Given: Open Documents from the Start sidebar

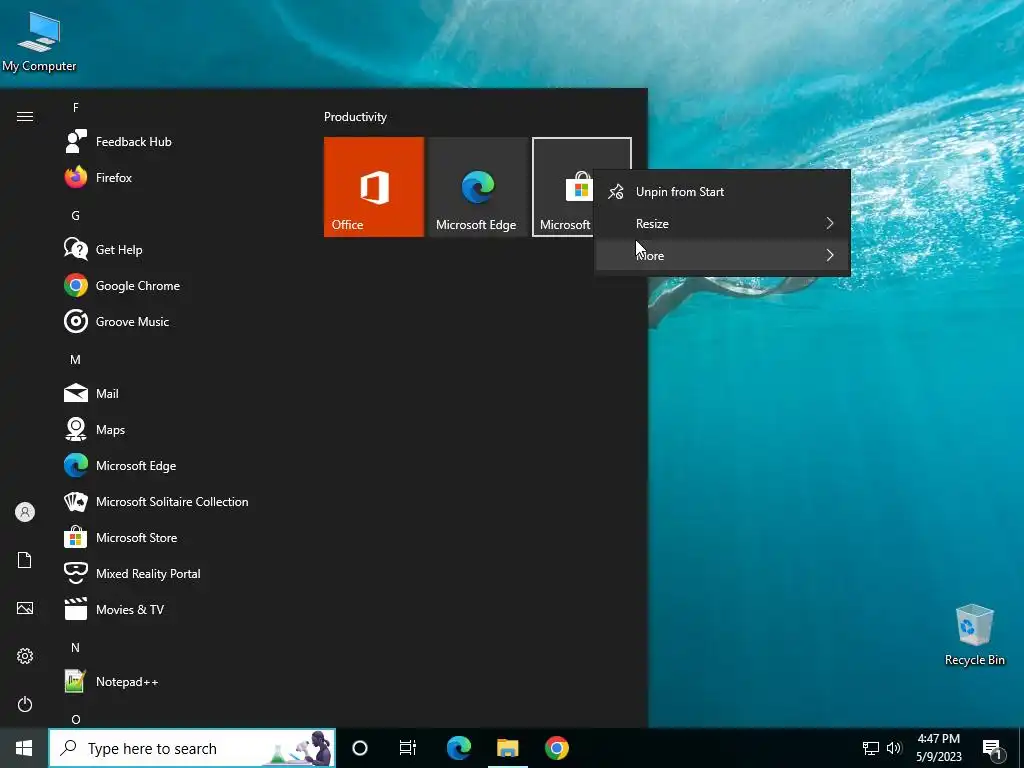Looking at the screenshot, I should 25,560.
